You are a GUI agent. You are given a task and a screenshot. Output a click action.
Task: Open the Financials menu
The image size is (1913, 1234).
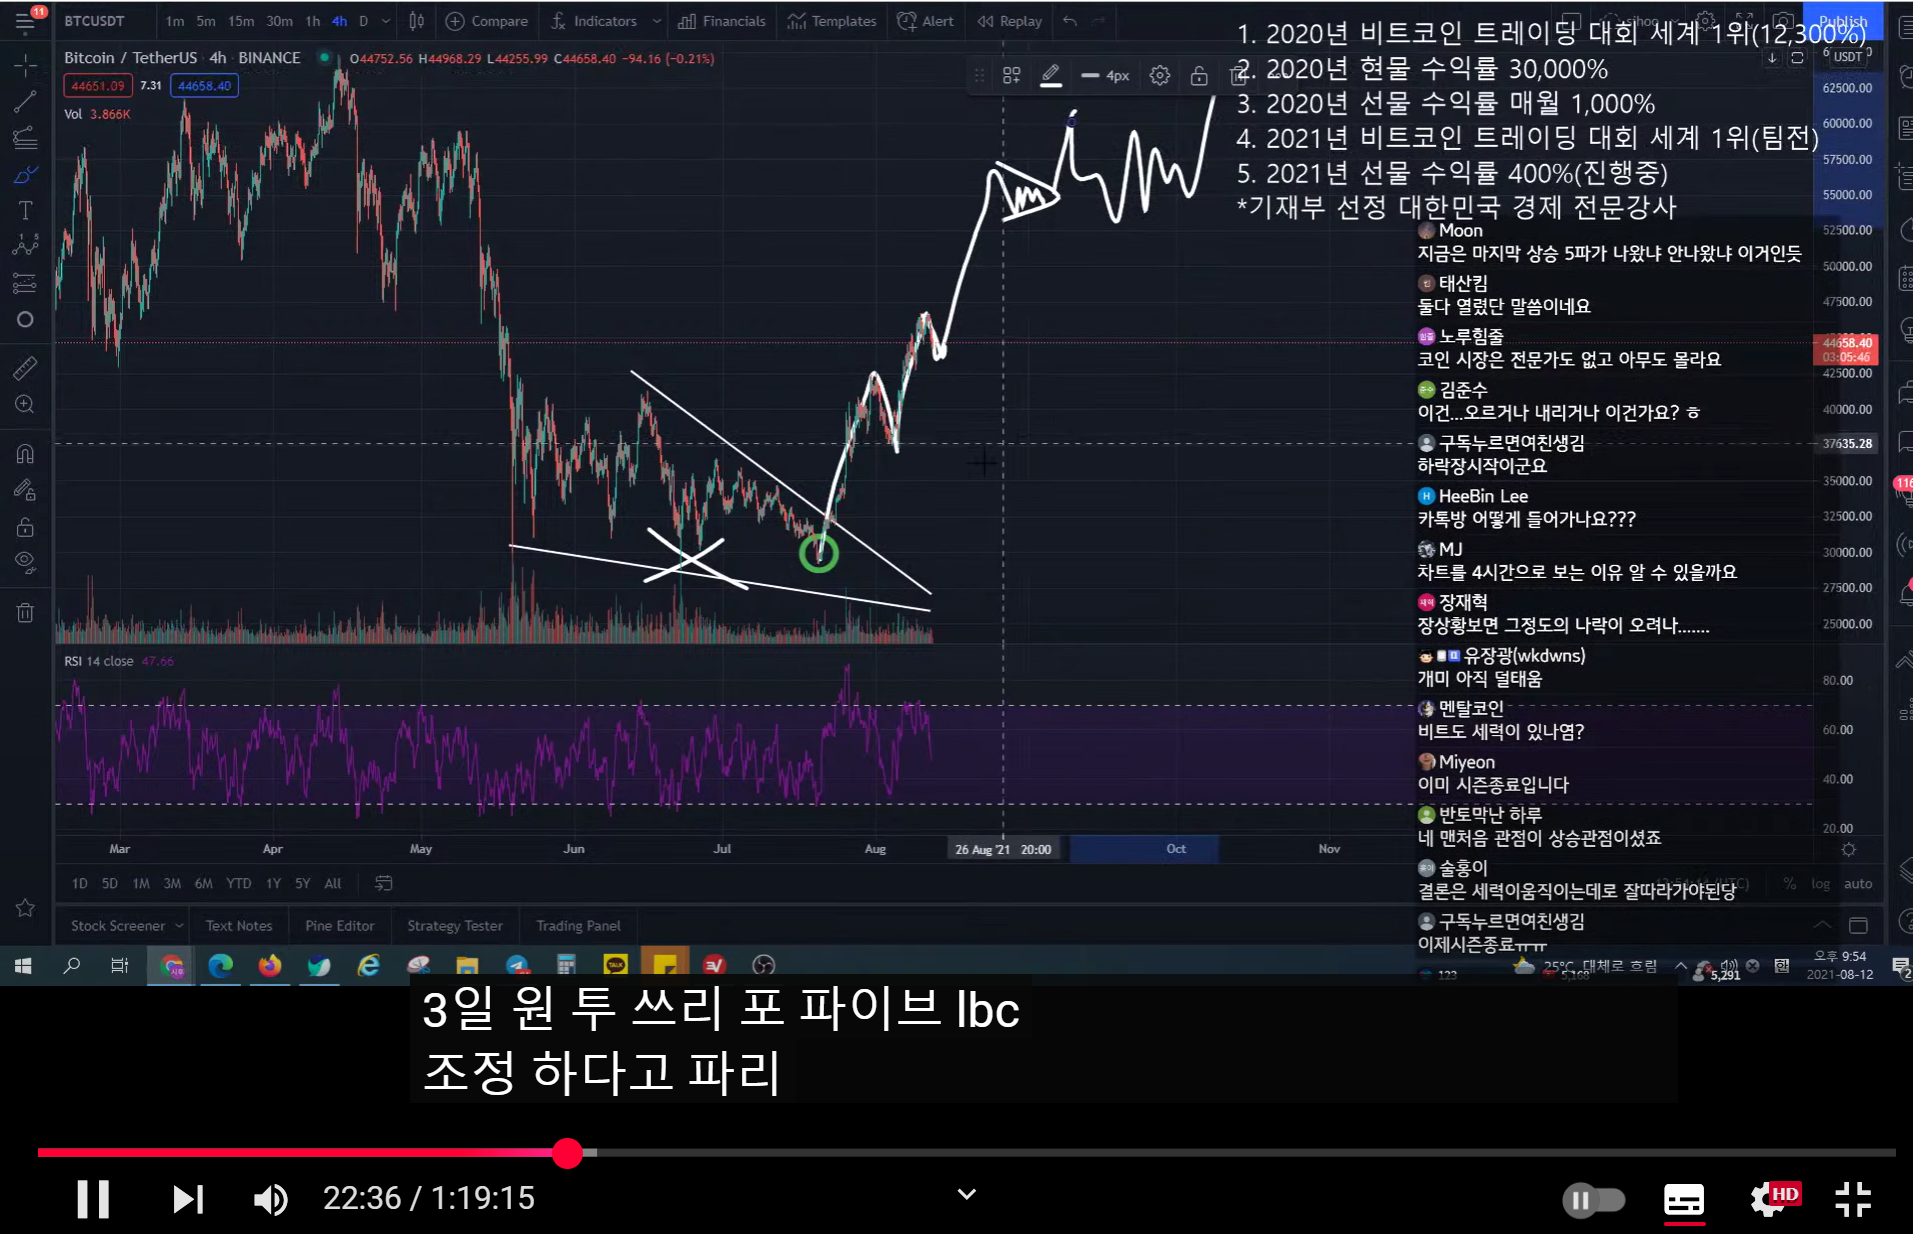(x=722, y=21)
